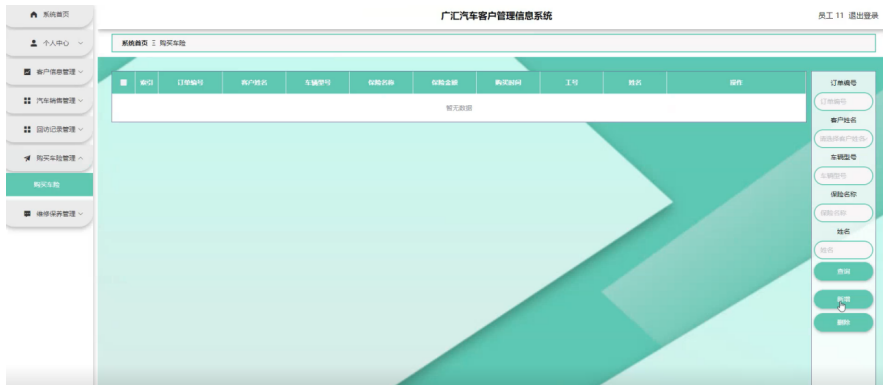Image resolution: width=885 pixels, height=385 pixels.
Task: Open the 客户姓名 selection dropdown
Action: 843,139
